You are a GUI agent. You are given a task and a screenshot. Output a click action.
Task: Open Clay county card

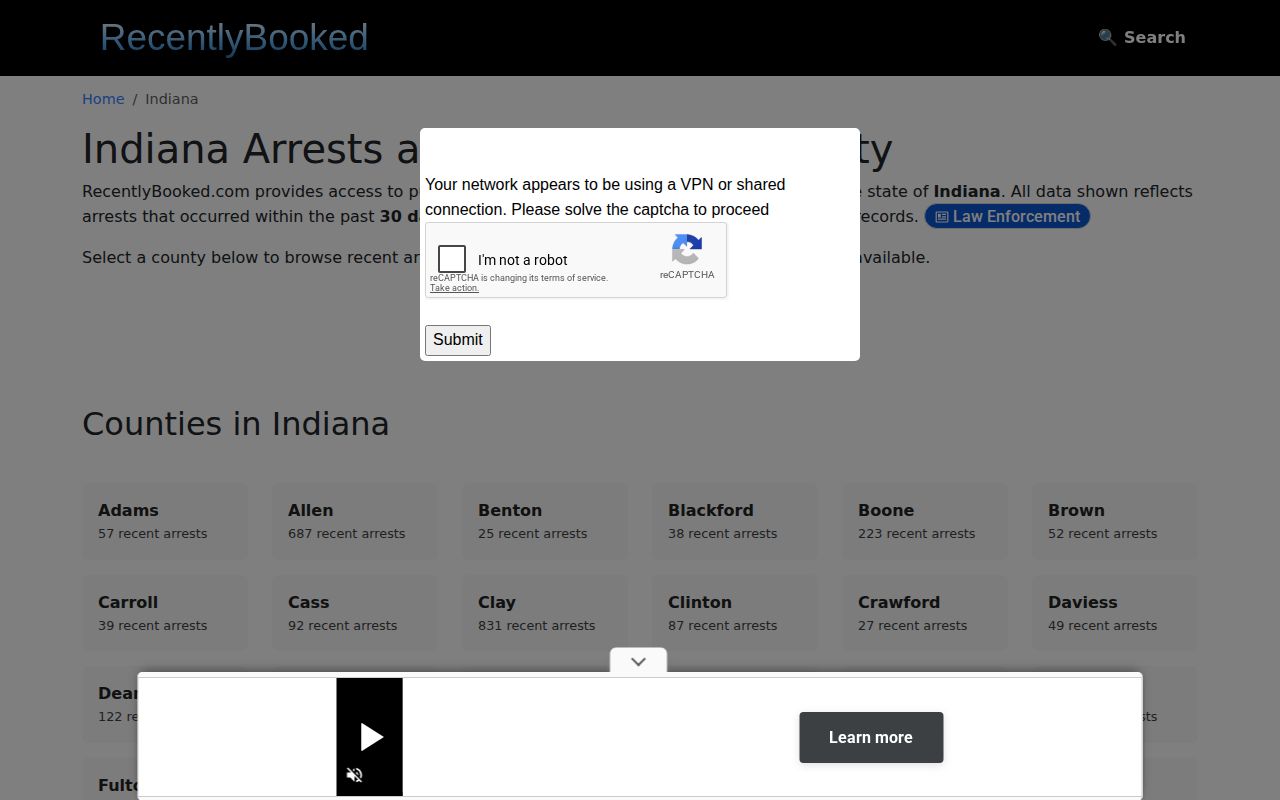click(x=545, y=613)
